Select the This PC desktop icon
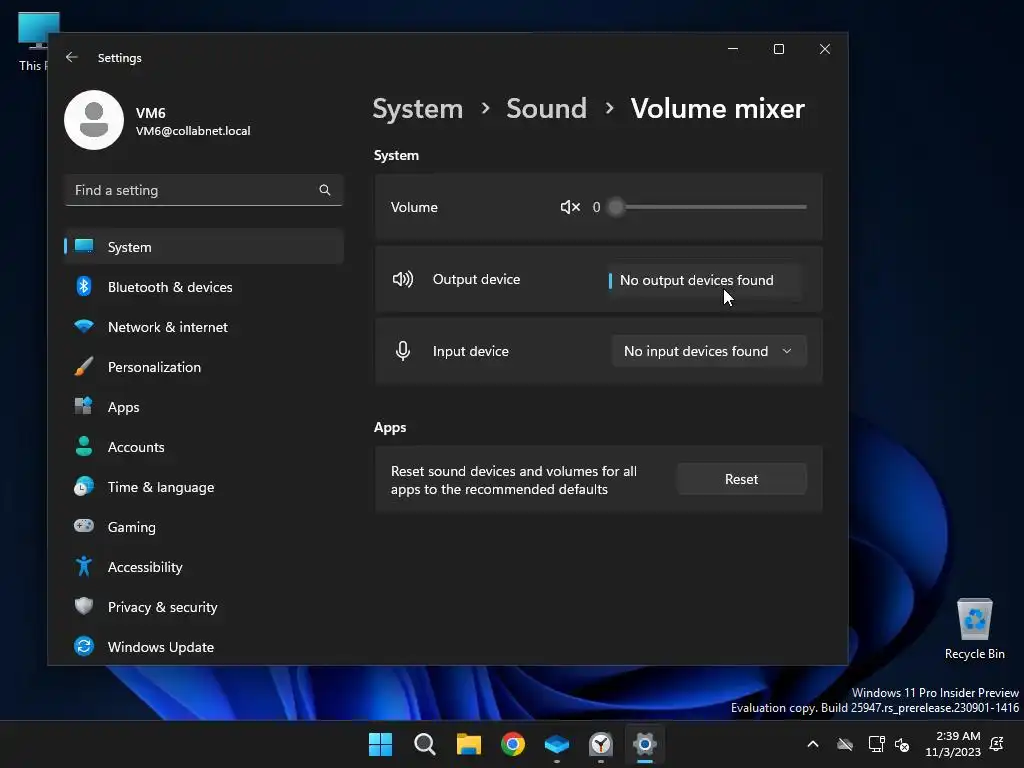1024x768 pixels. (33, 42)
